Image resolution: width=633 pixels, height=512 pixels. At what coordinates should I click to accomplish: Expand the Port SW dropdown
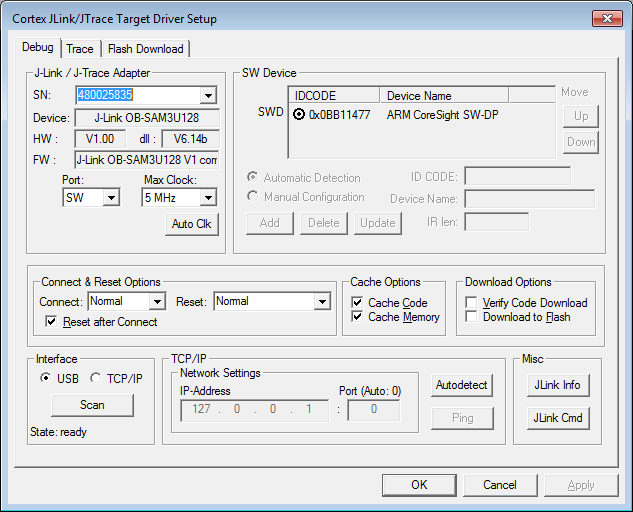tap(111, 198)
